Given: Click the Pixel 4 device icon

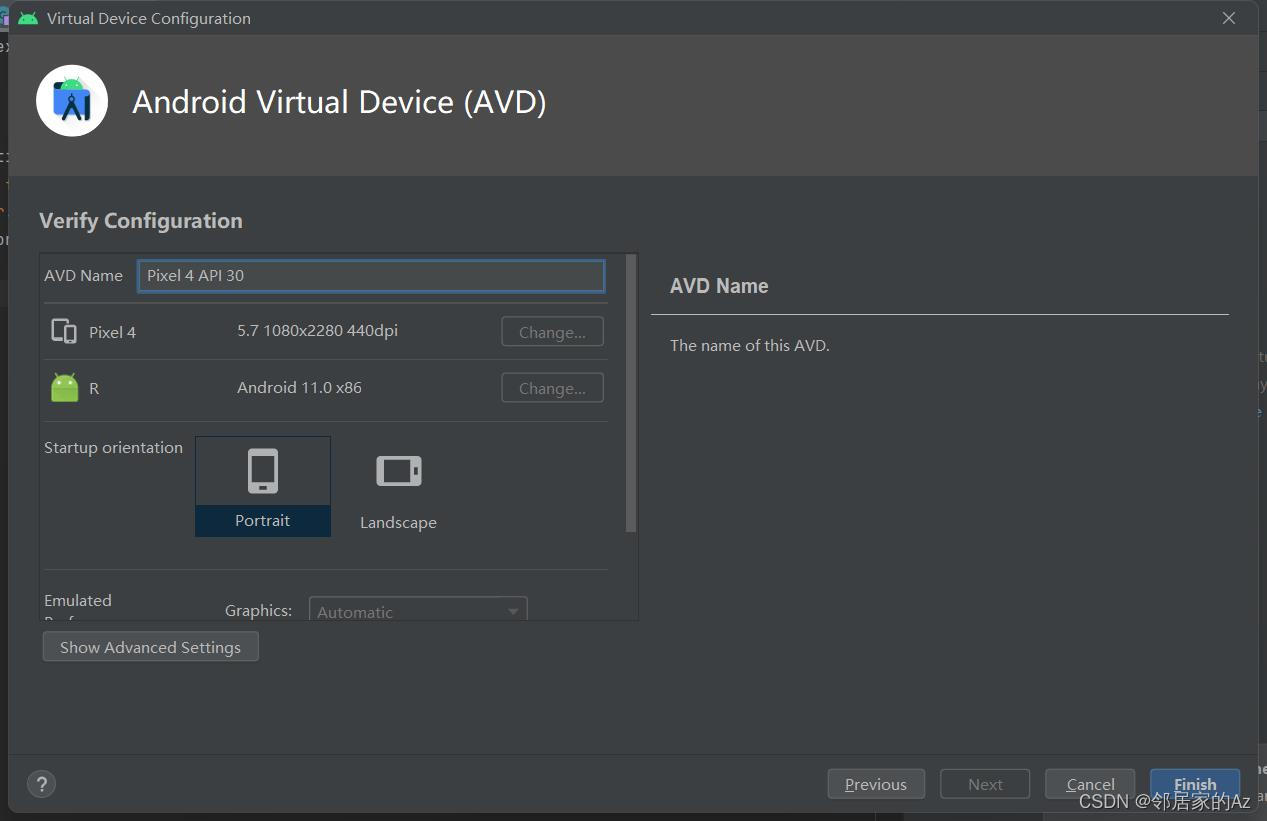Looking at the screenshot, I should tap(64, 331).
